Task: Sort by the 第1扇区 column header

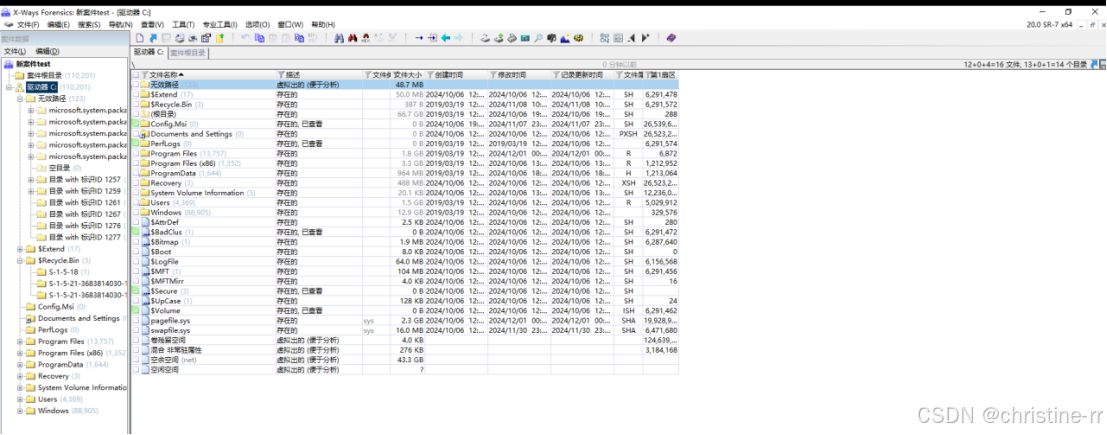Action: 662,75
